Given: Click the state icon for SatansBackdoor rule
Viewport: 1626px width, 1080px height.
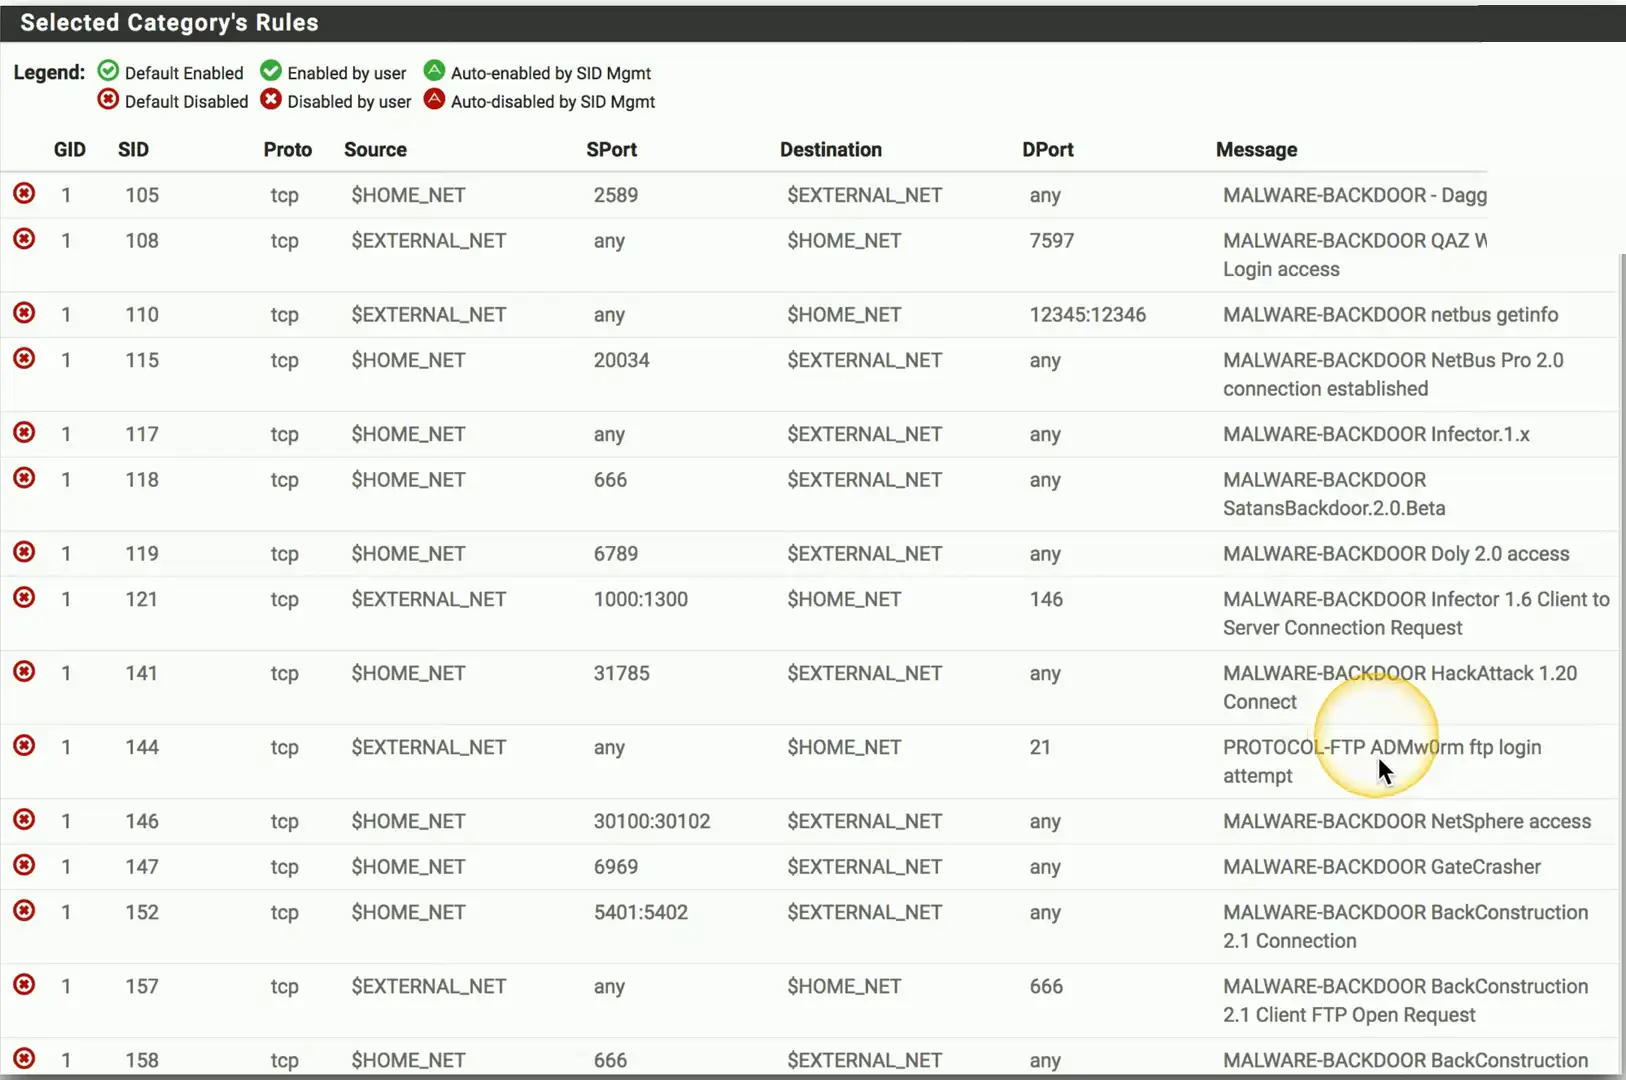Looking at the screenshot, I should 24,478.
